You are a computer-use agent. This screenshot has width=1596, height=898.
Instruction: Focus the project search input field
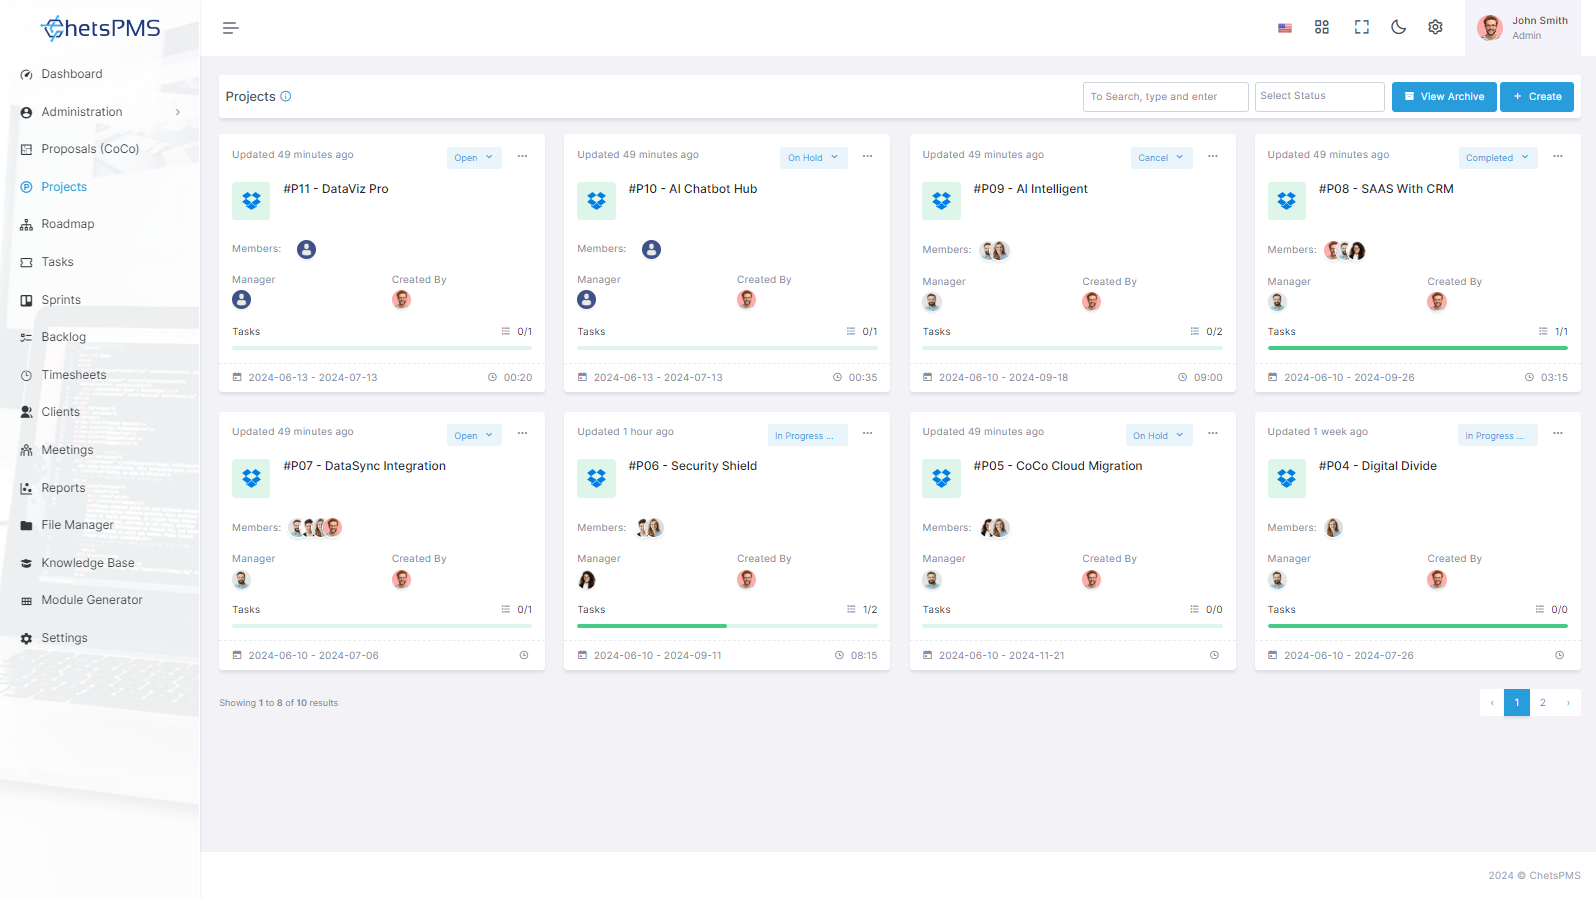click(x=1166, y=97)
